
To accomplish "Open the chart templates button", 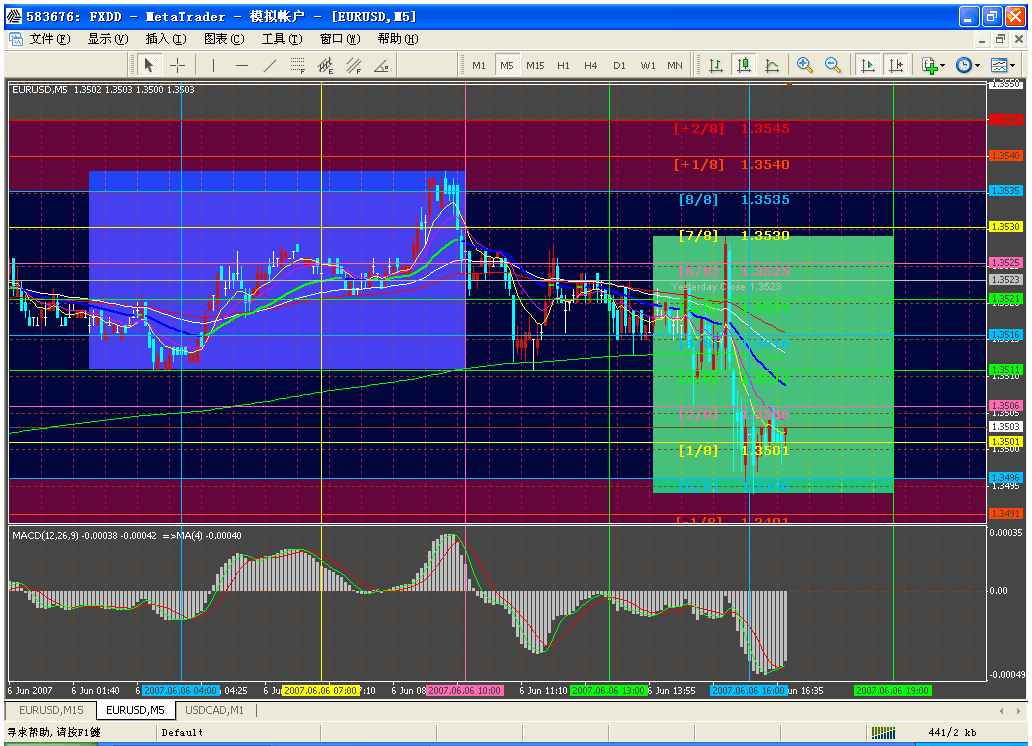I will point(998,65).
